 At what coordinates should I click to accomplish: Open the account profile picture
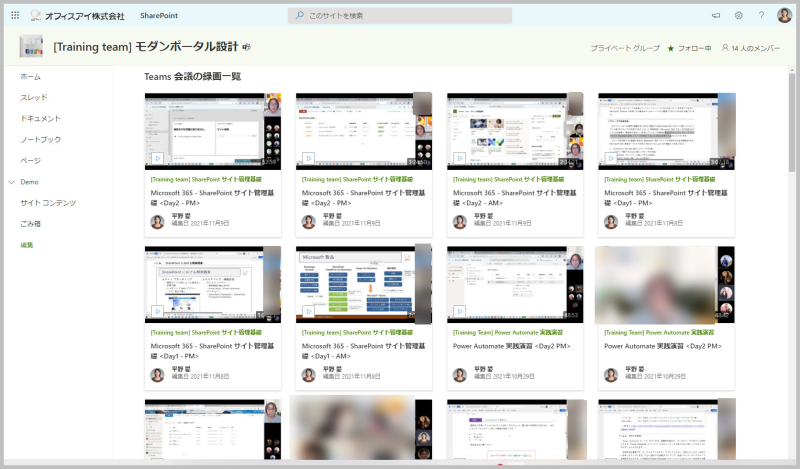pos(784,15)
